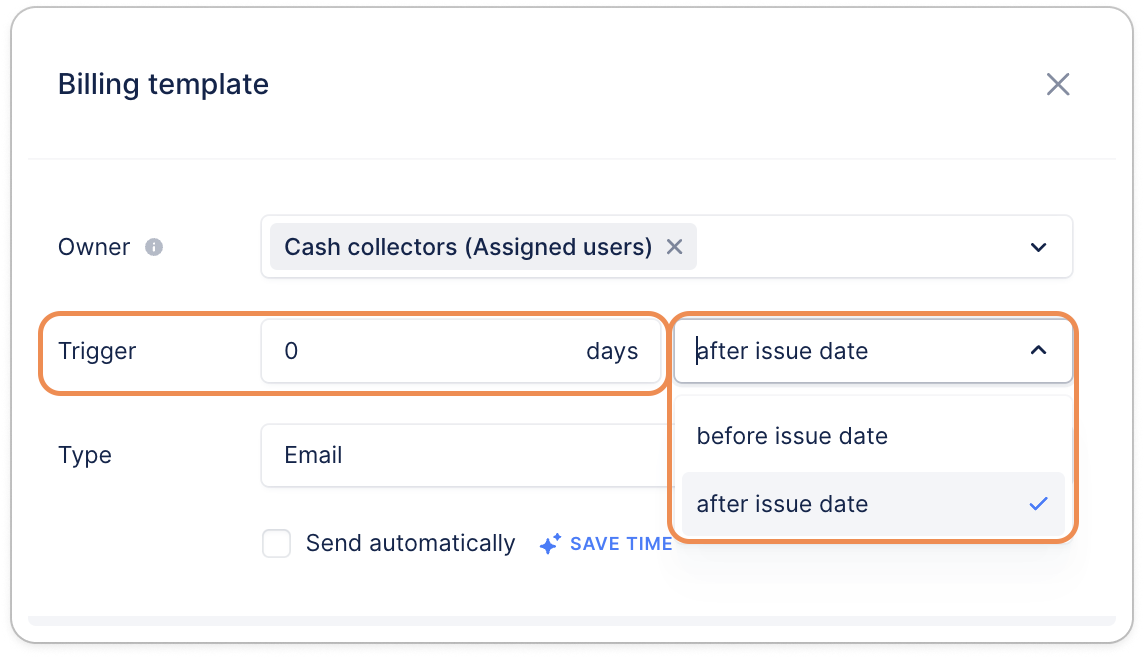Enable the Send automatically checkbox
The image size is (1144, 658).
276,543
